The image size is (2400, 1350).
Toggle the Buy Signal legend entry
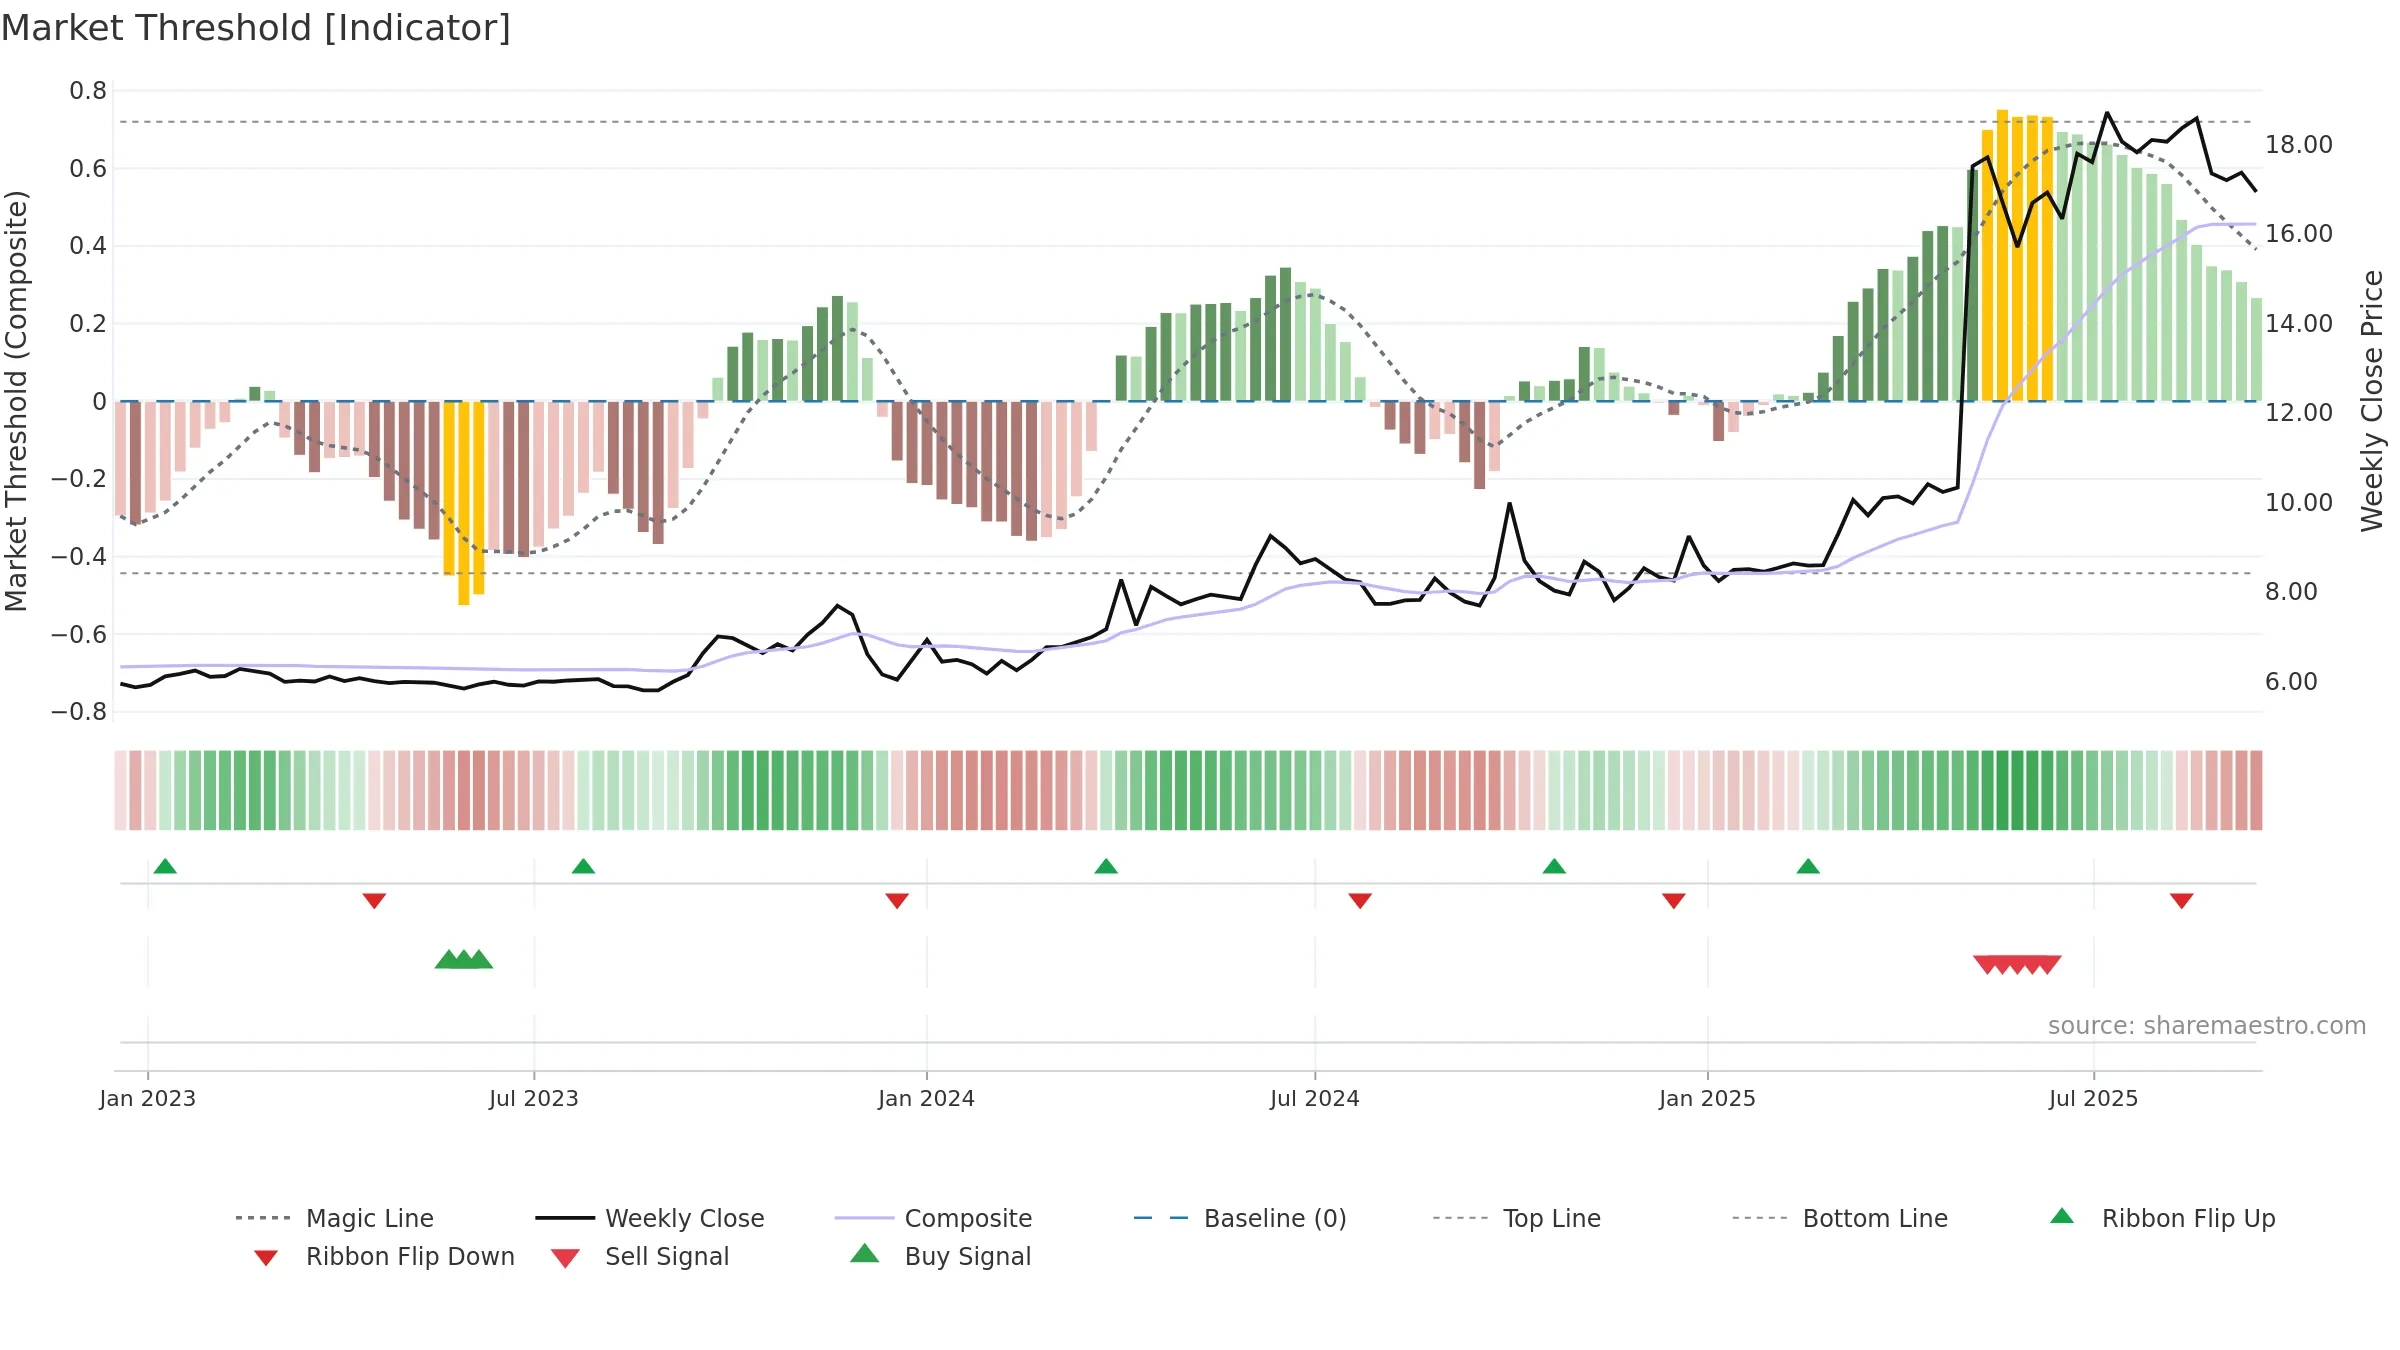click(940, 1256)
